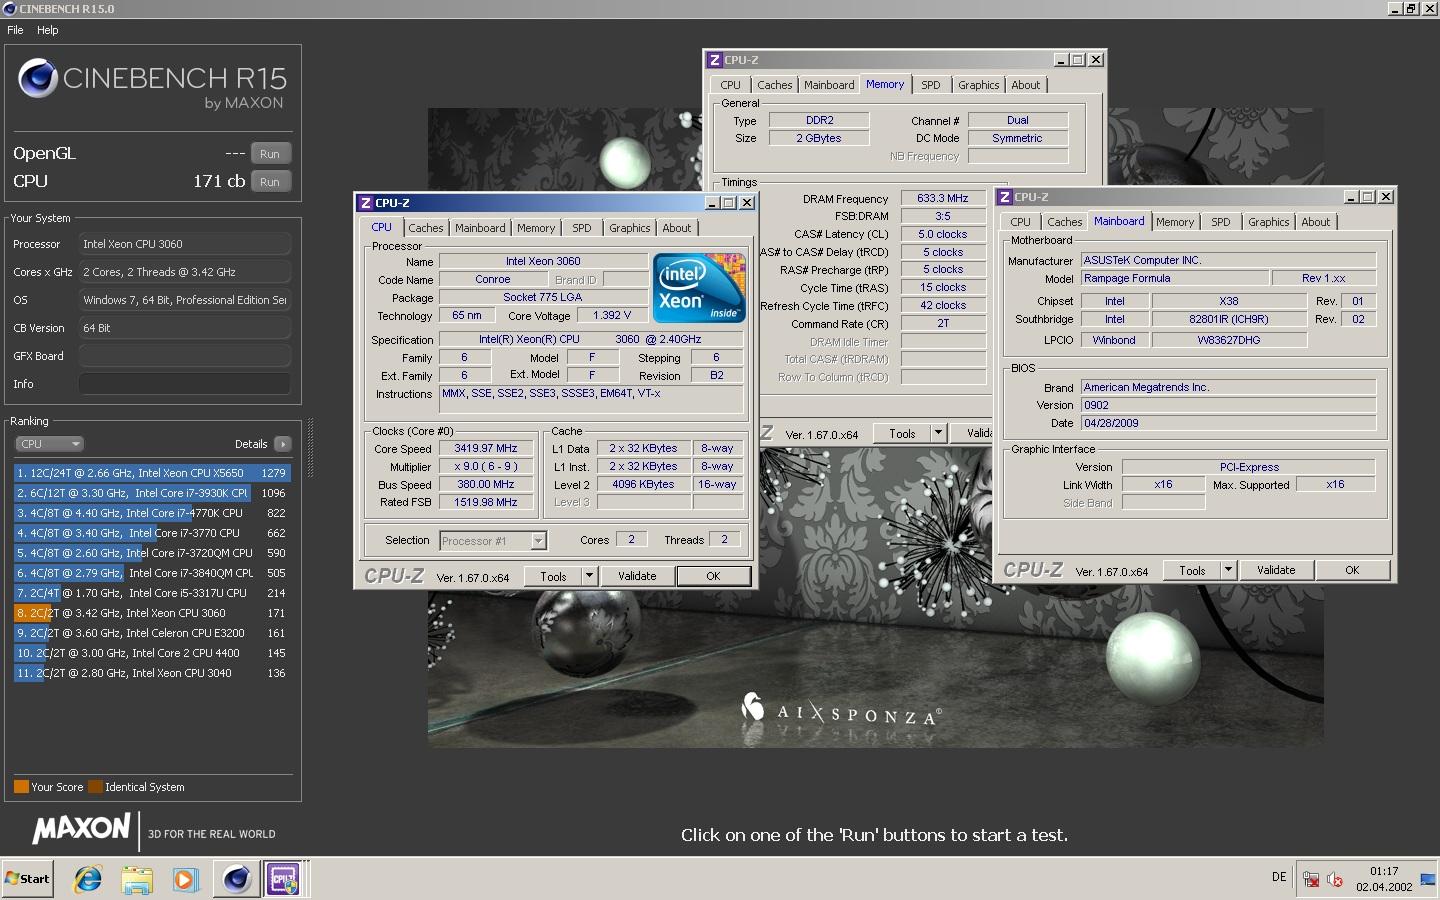Switch to SPD tab in CPU-Z Memory window
Image resolution: width=1440 pixels, height=900 pixels.
point(931,85)
